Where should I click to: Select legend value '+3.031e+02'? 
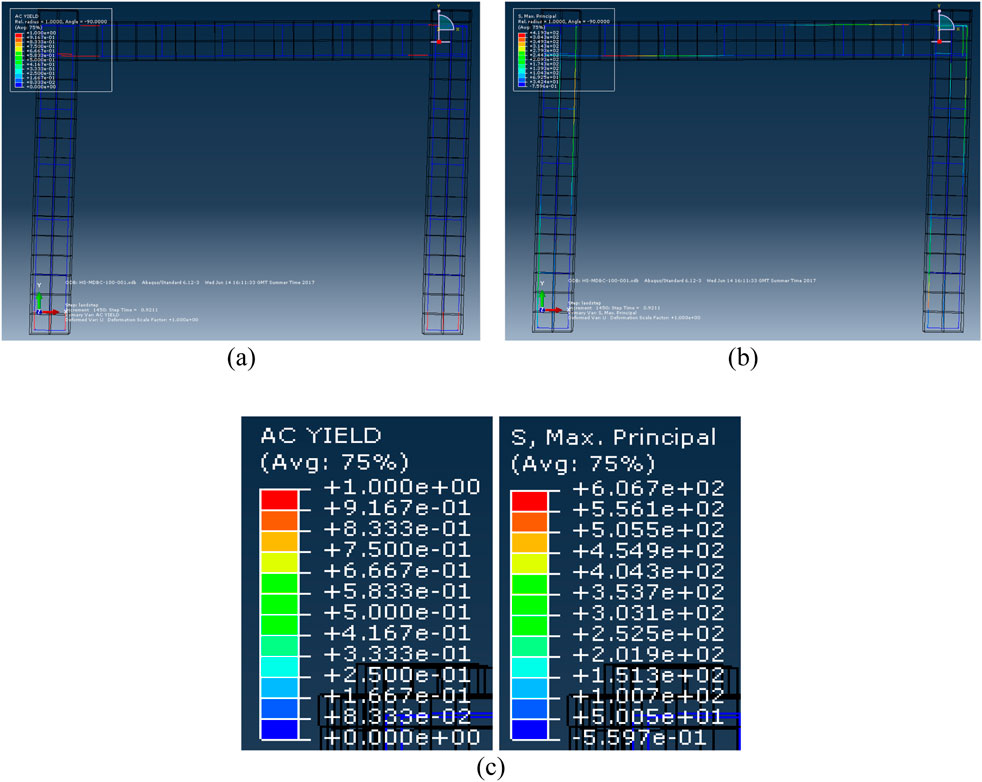[649, 612]
